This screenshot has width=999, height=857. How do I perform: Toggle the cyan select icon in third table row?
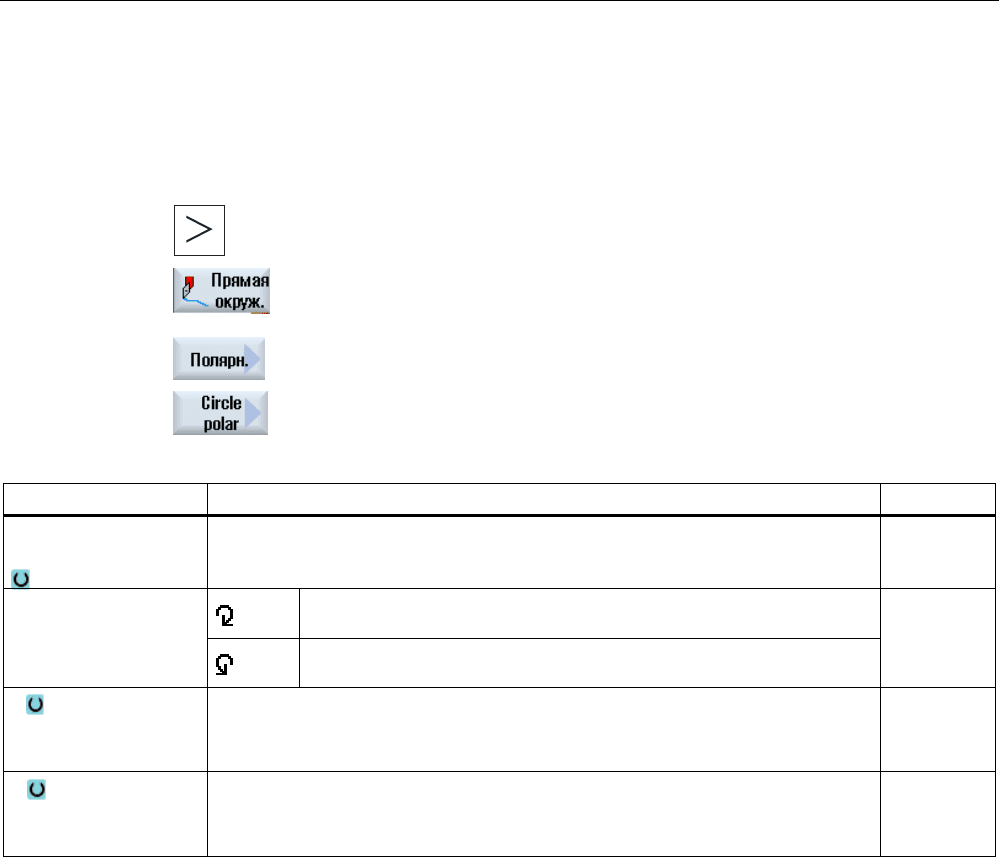(x=35, y=704)
